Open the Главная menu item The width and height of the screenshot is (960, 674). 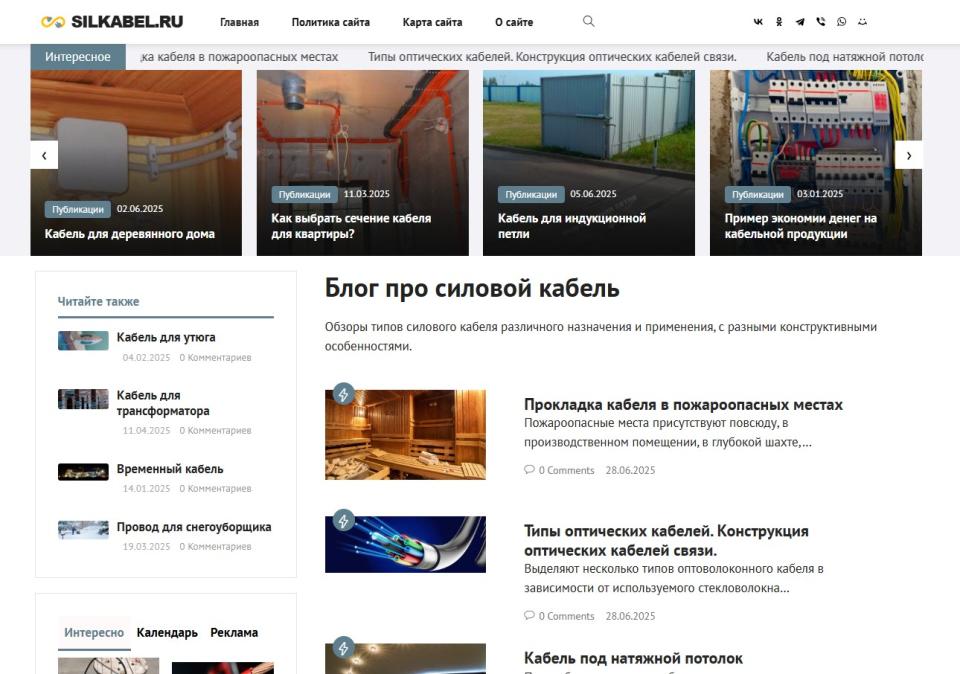click(239, 21)
